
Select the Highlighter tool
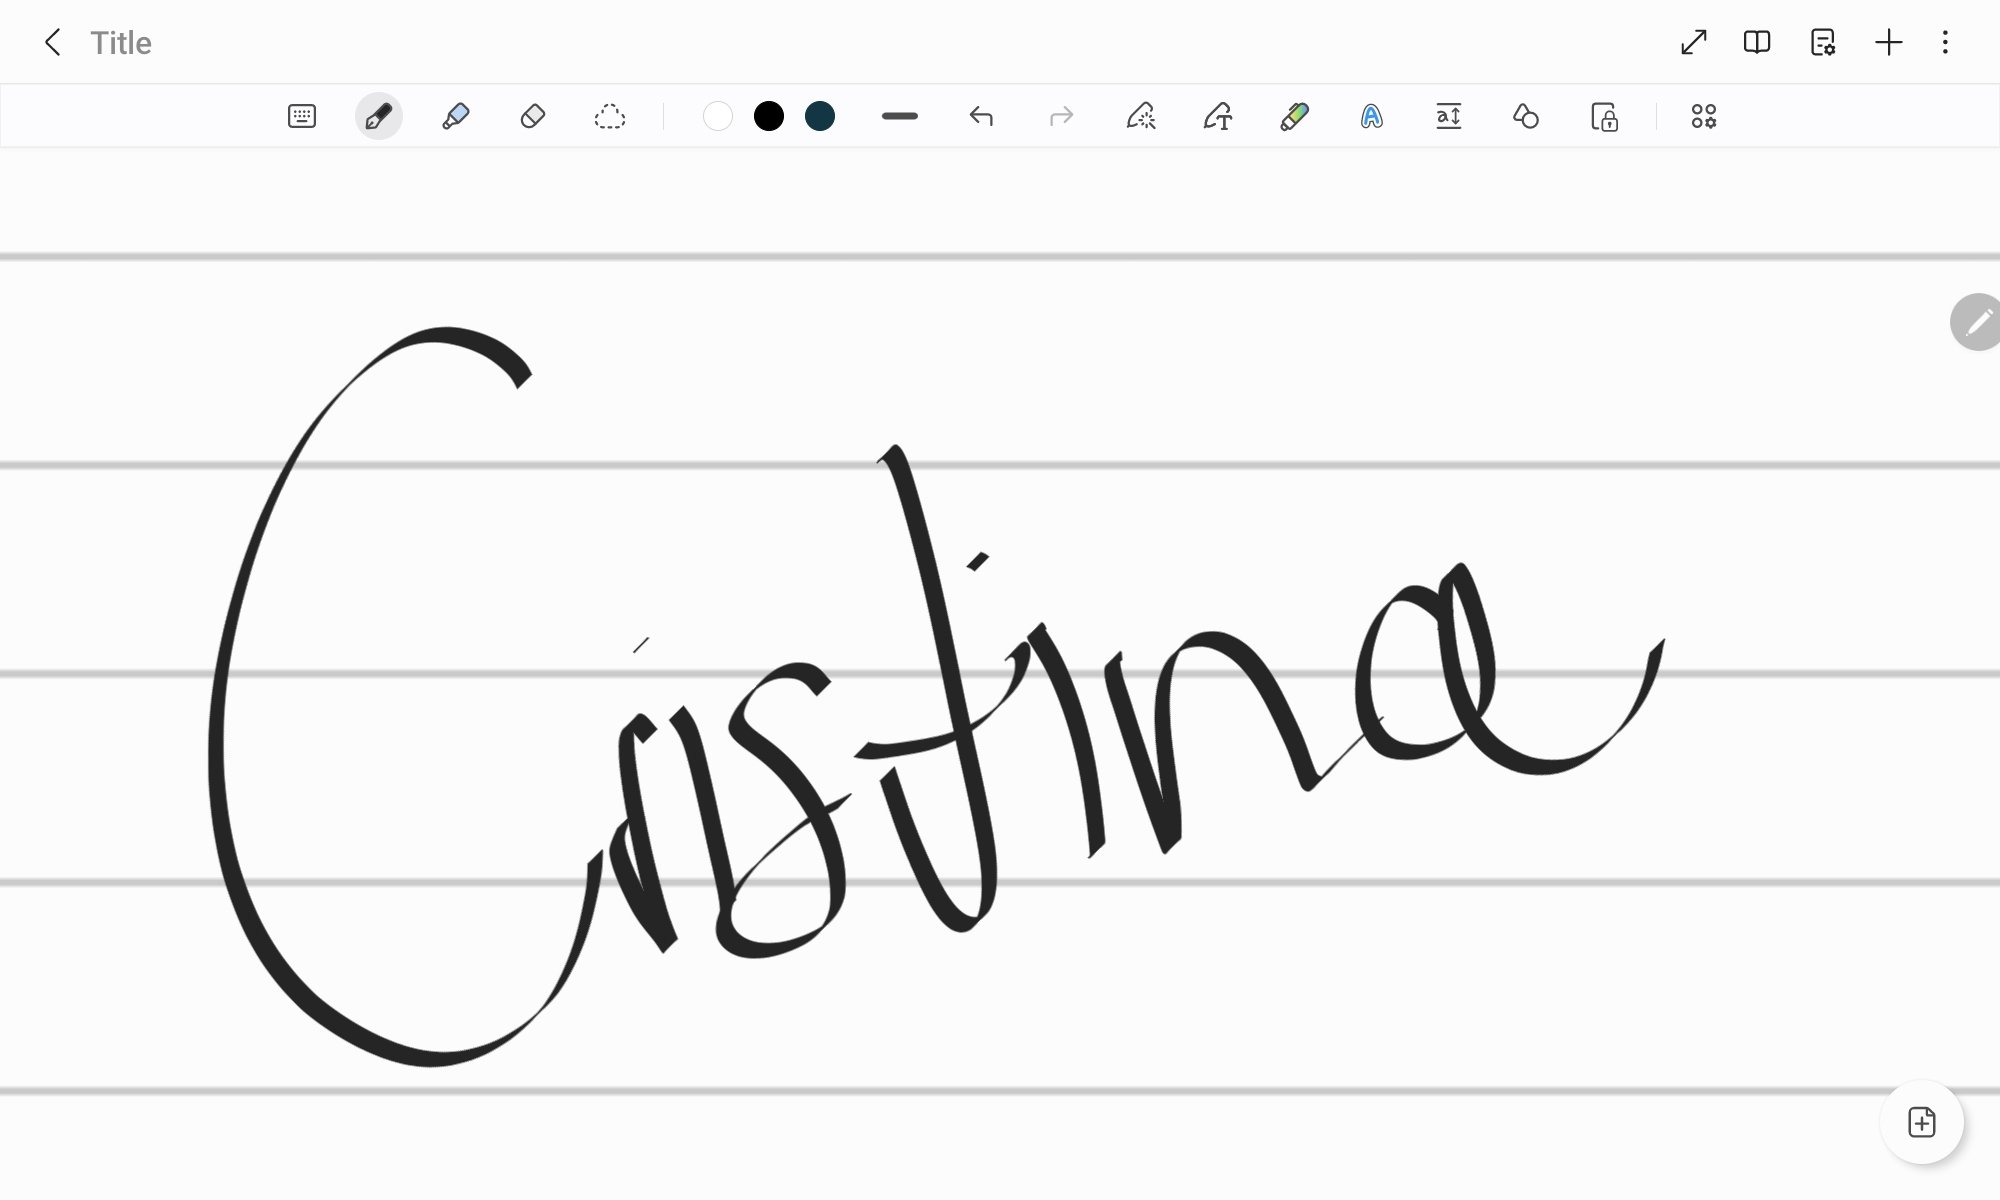pyautogui.click(x=455, y=116)
